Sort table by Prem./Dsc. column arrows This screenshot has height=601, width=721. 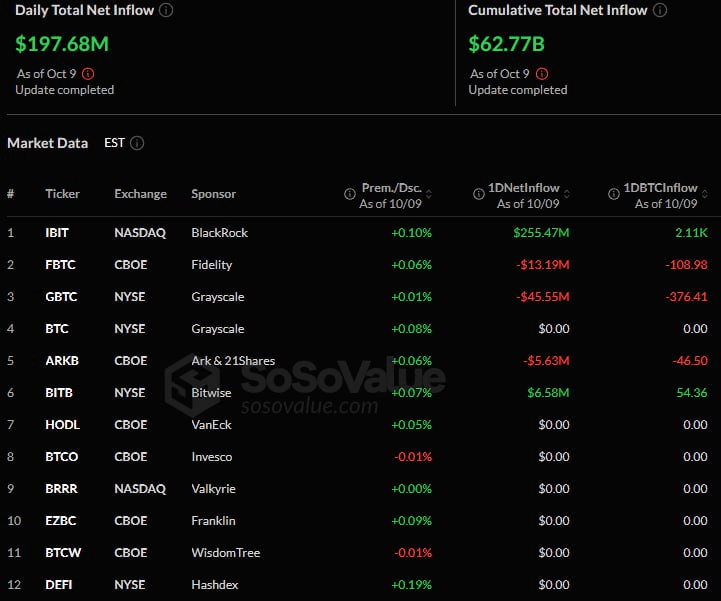[429, 195]
